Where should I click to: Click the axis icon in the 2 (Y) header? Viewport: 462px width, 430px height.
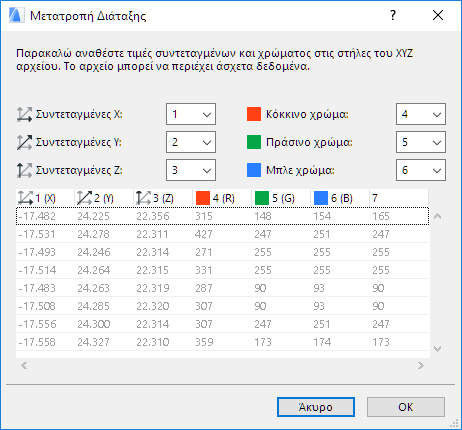click(x=84, y=198)
